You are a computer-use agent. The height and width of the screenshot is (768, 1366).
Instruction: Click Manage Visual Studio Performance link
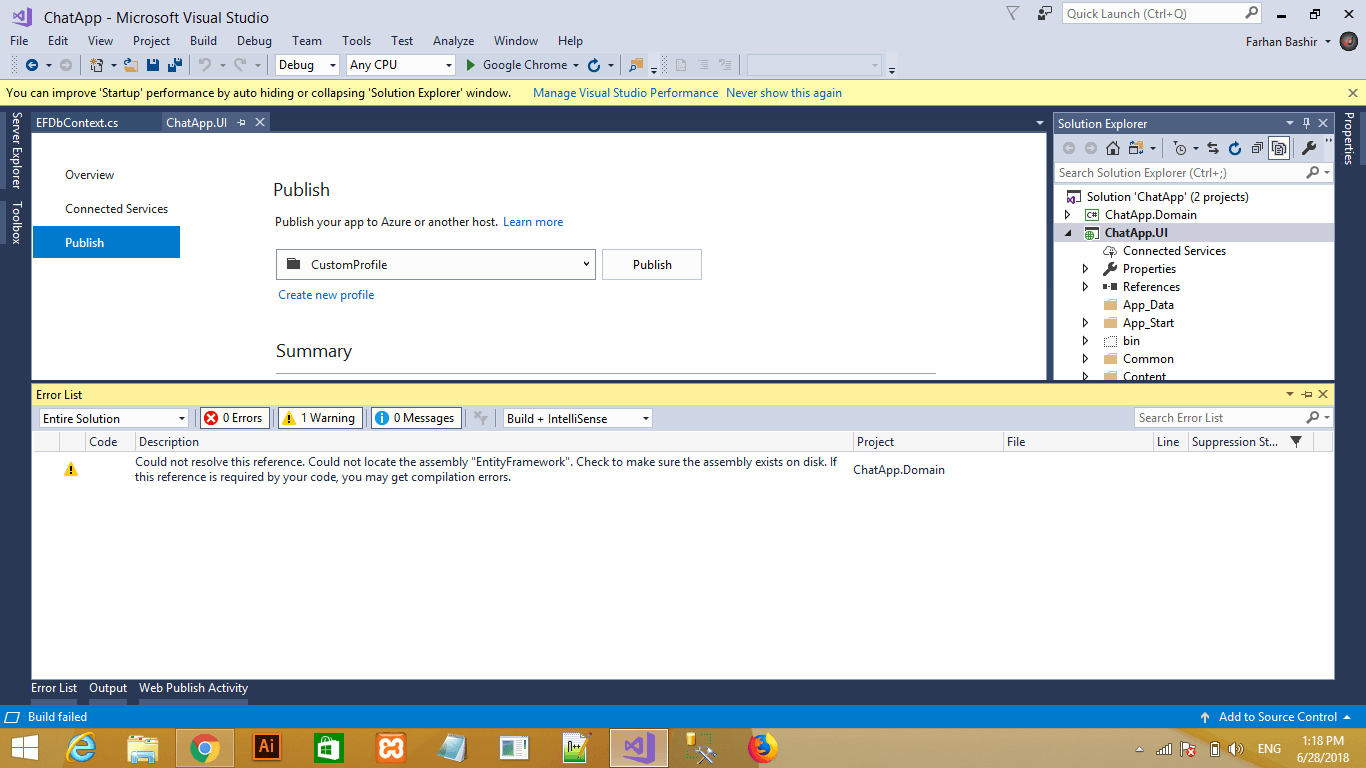(x=625, y=93)
